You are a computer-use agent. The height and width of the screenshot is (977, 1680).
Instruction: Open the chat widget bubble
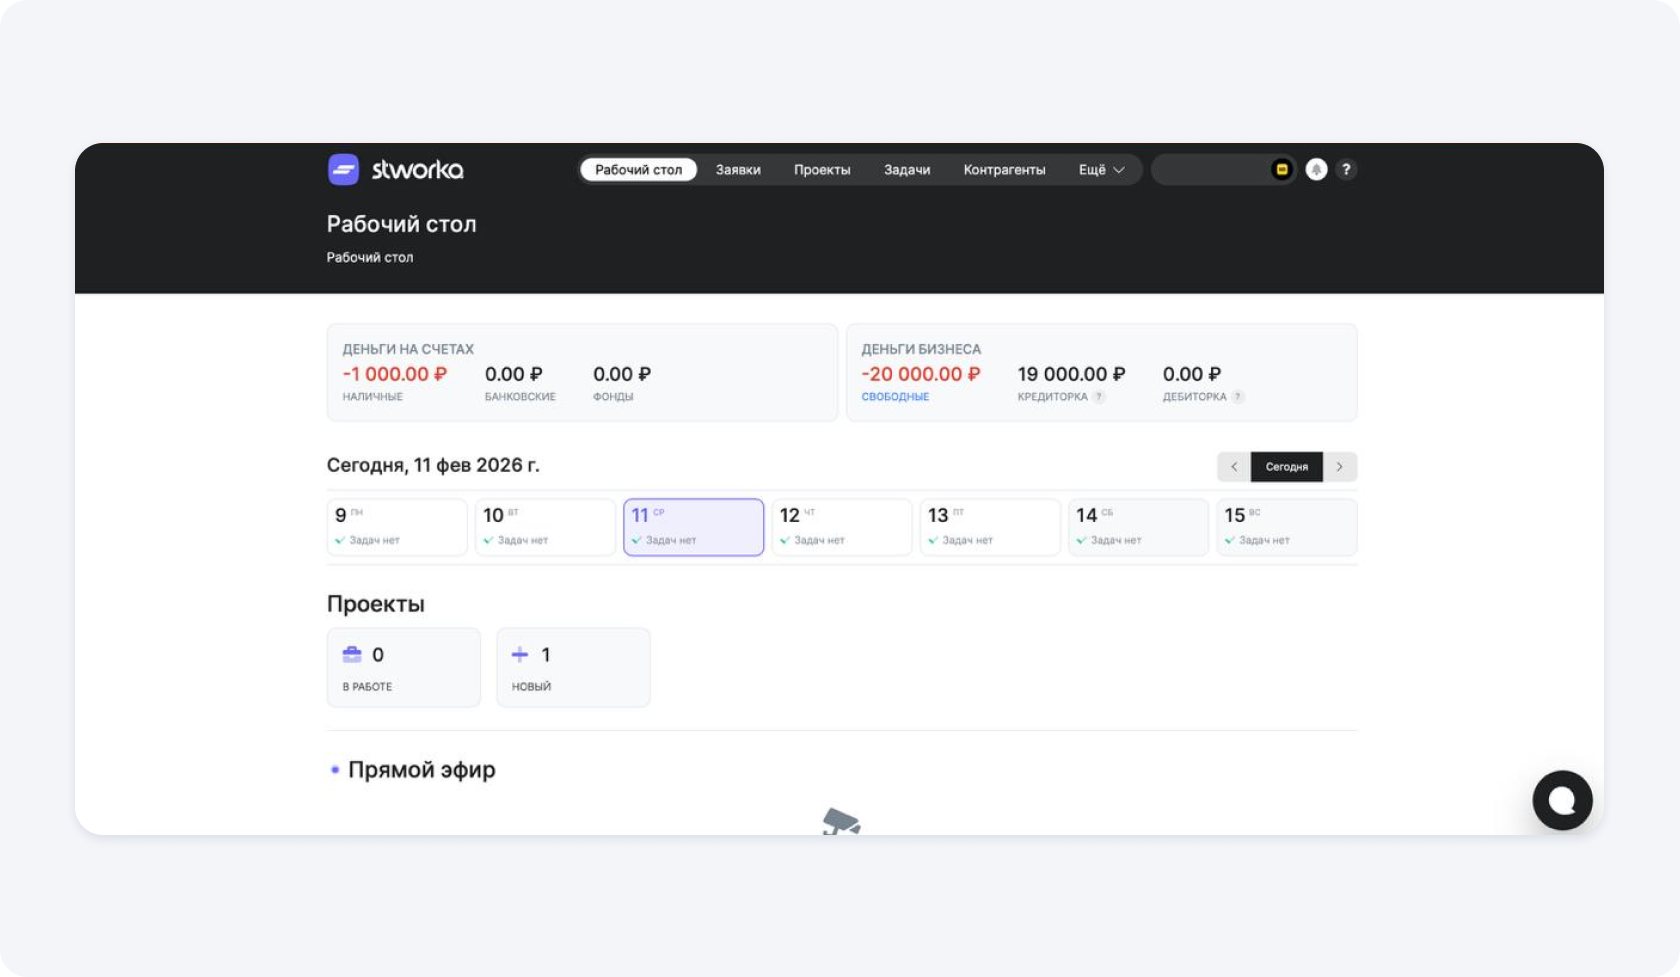click(x=1561, y=800)
